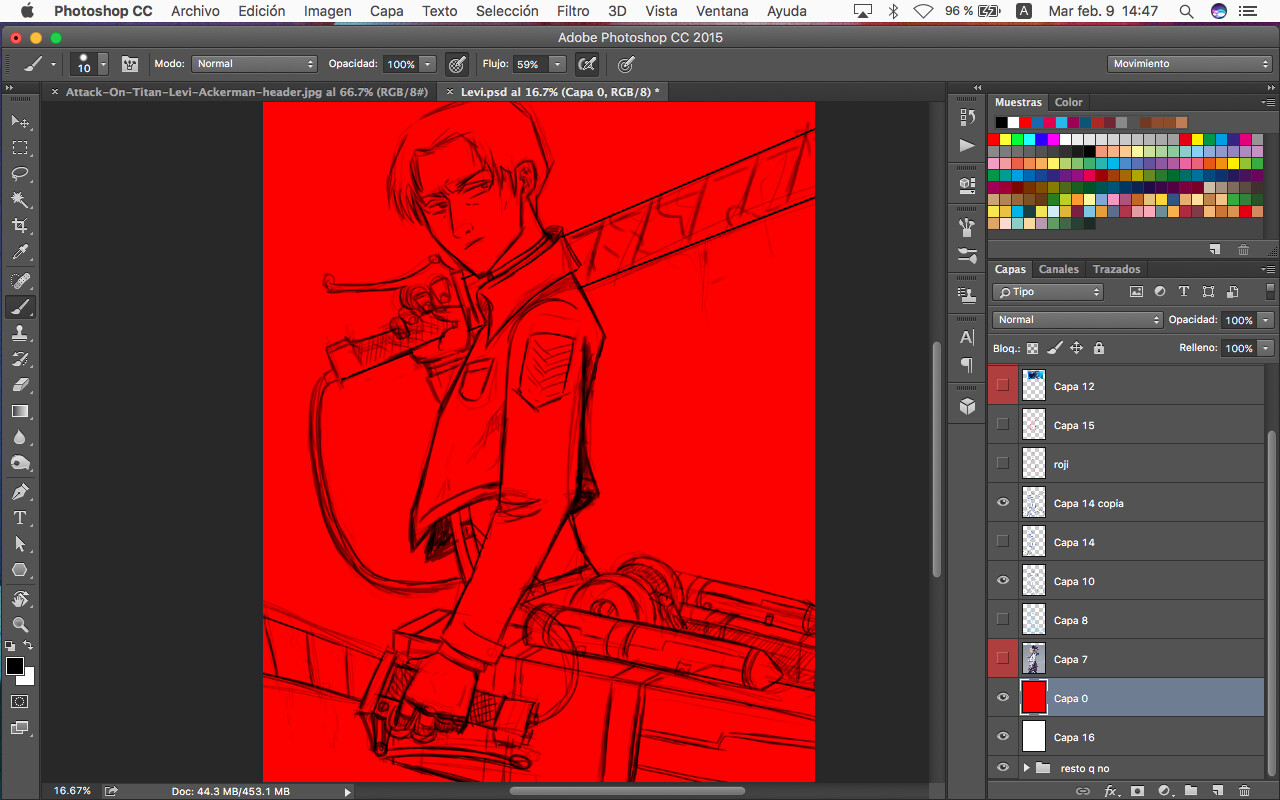Select the Pen tool
This screenshot has height=800, width=1280.
(x=20, y=492)
